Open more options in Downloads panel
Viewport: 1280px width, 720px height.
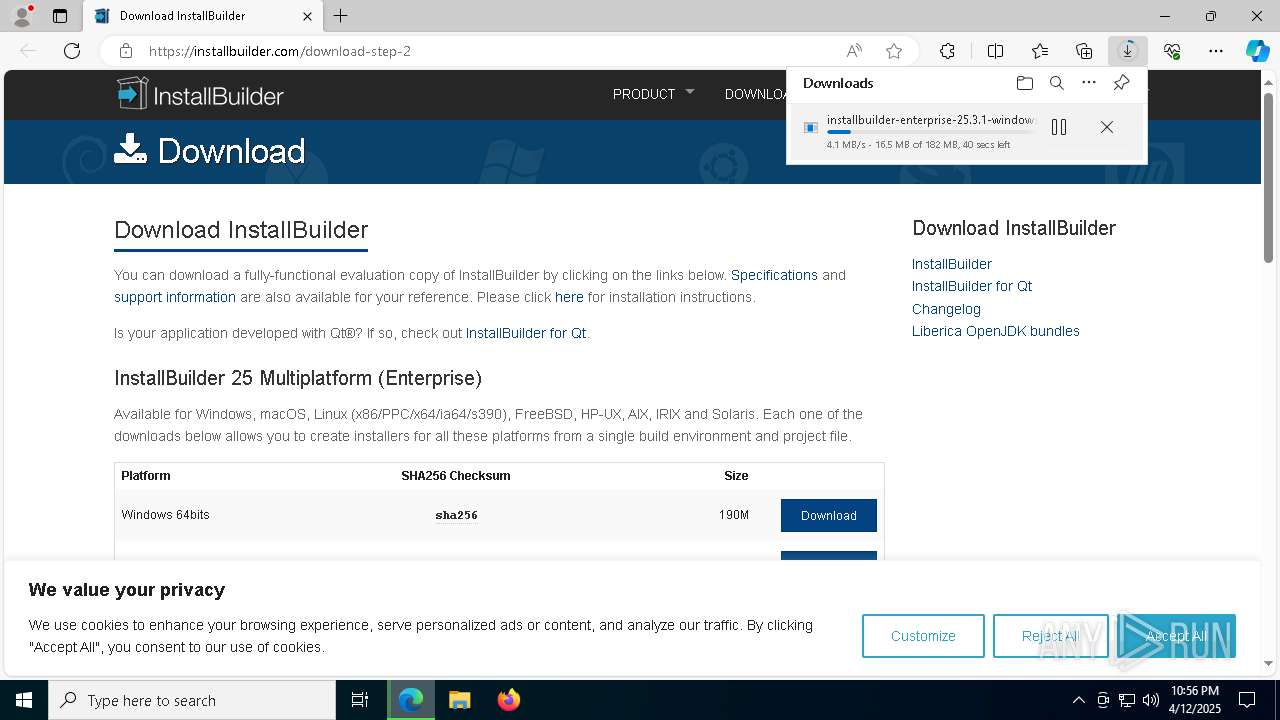tap(1089, 83)
